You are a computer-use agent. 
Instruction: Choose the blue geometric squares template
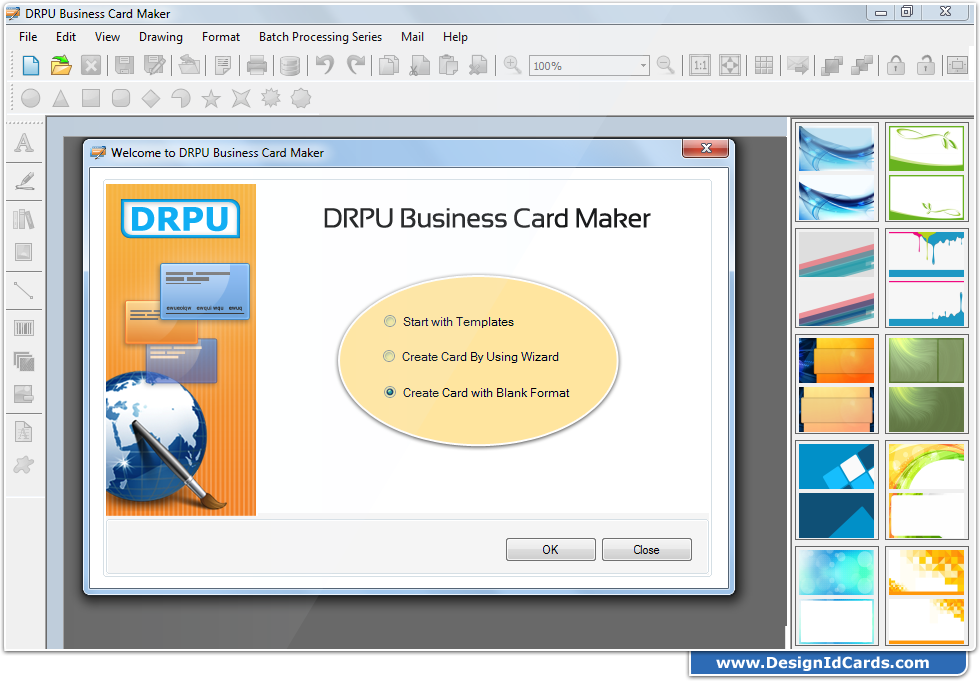tap(836, 490)
